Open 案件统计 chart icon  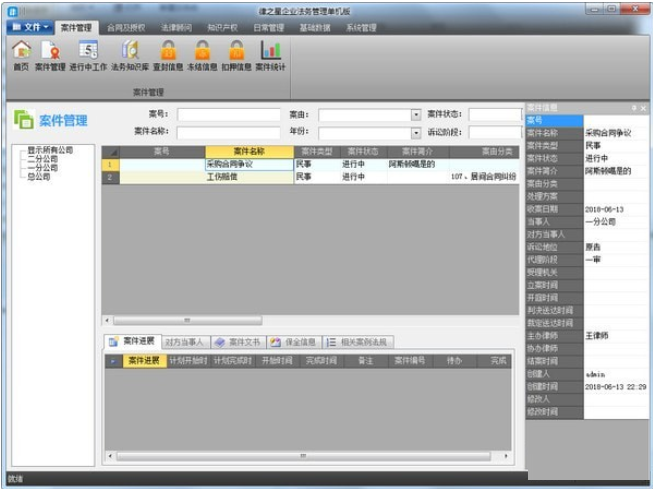pyautogui.click(x=270, y=55)
